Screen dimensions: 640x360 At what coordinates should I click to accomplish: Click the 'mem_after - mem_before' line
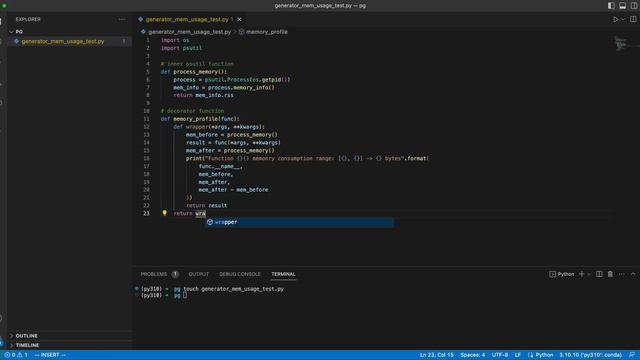pyautogui.click(x=233, y=189)
